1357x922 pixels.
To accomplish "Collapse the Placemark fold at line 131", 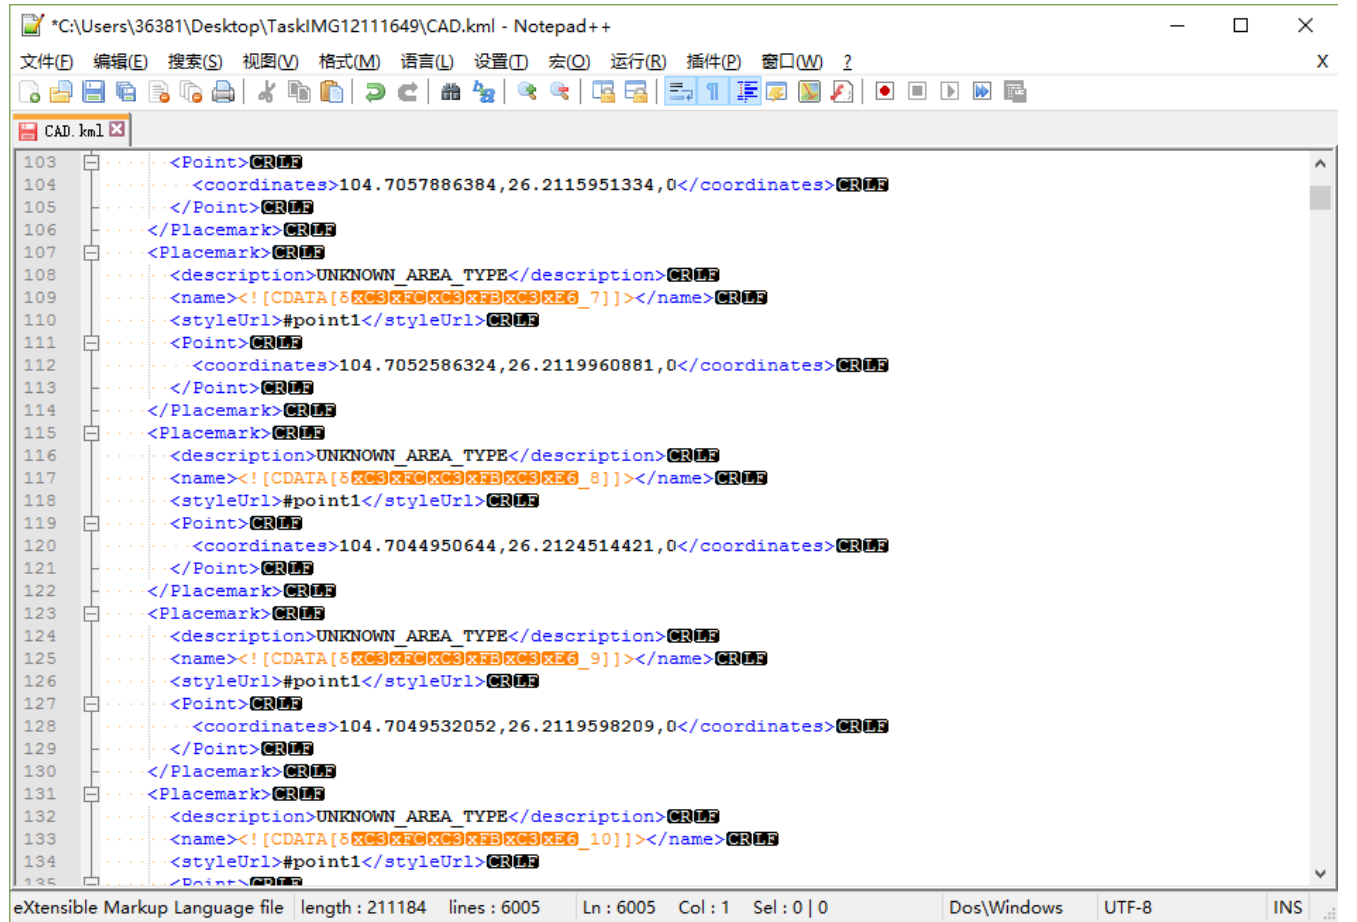I will [91, 794].
